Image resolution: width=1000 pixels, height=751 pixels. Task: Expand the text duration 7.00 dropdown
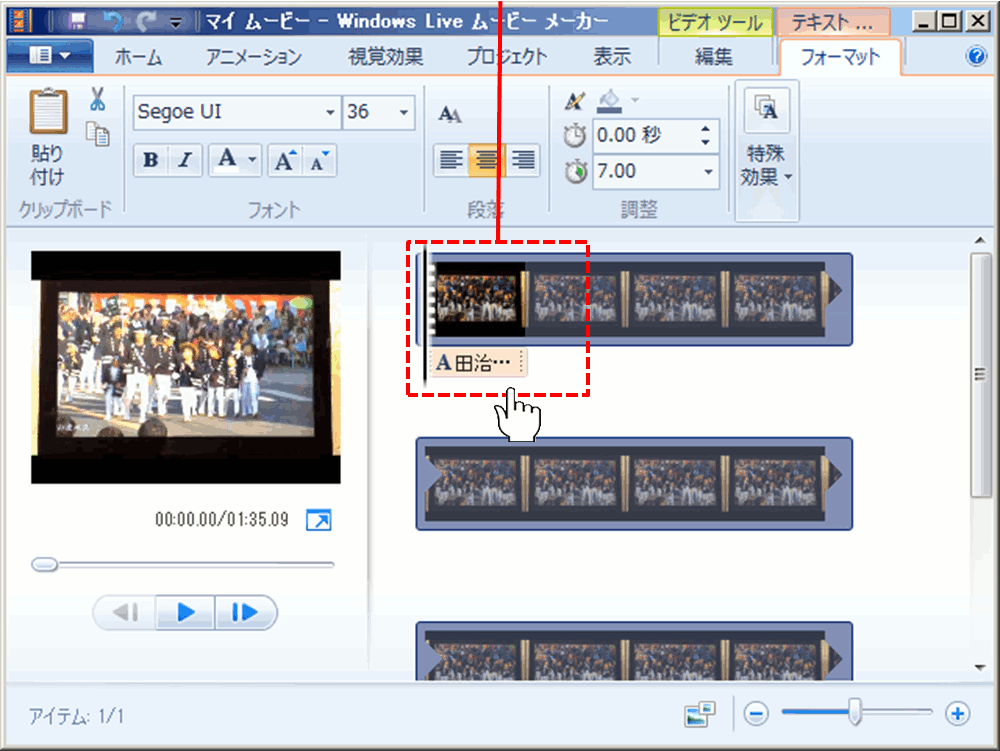point(709,172)
